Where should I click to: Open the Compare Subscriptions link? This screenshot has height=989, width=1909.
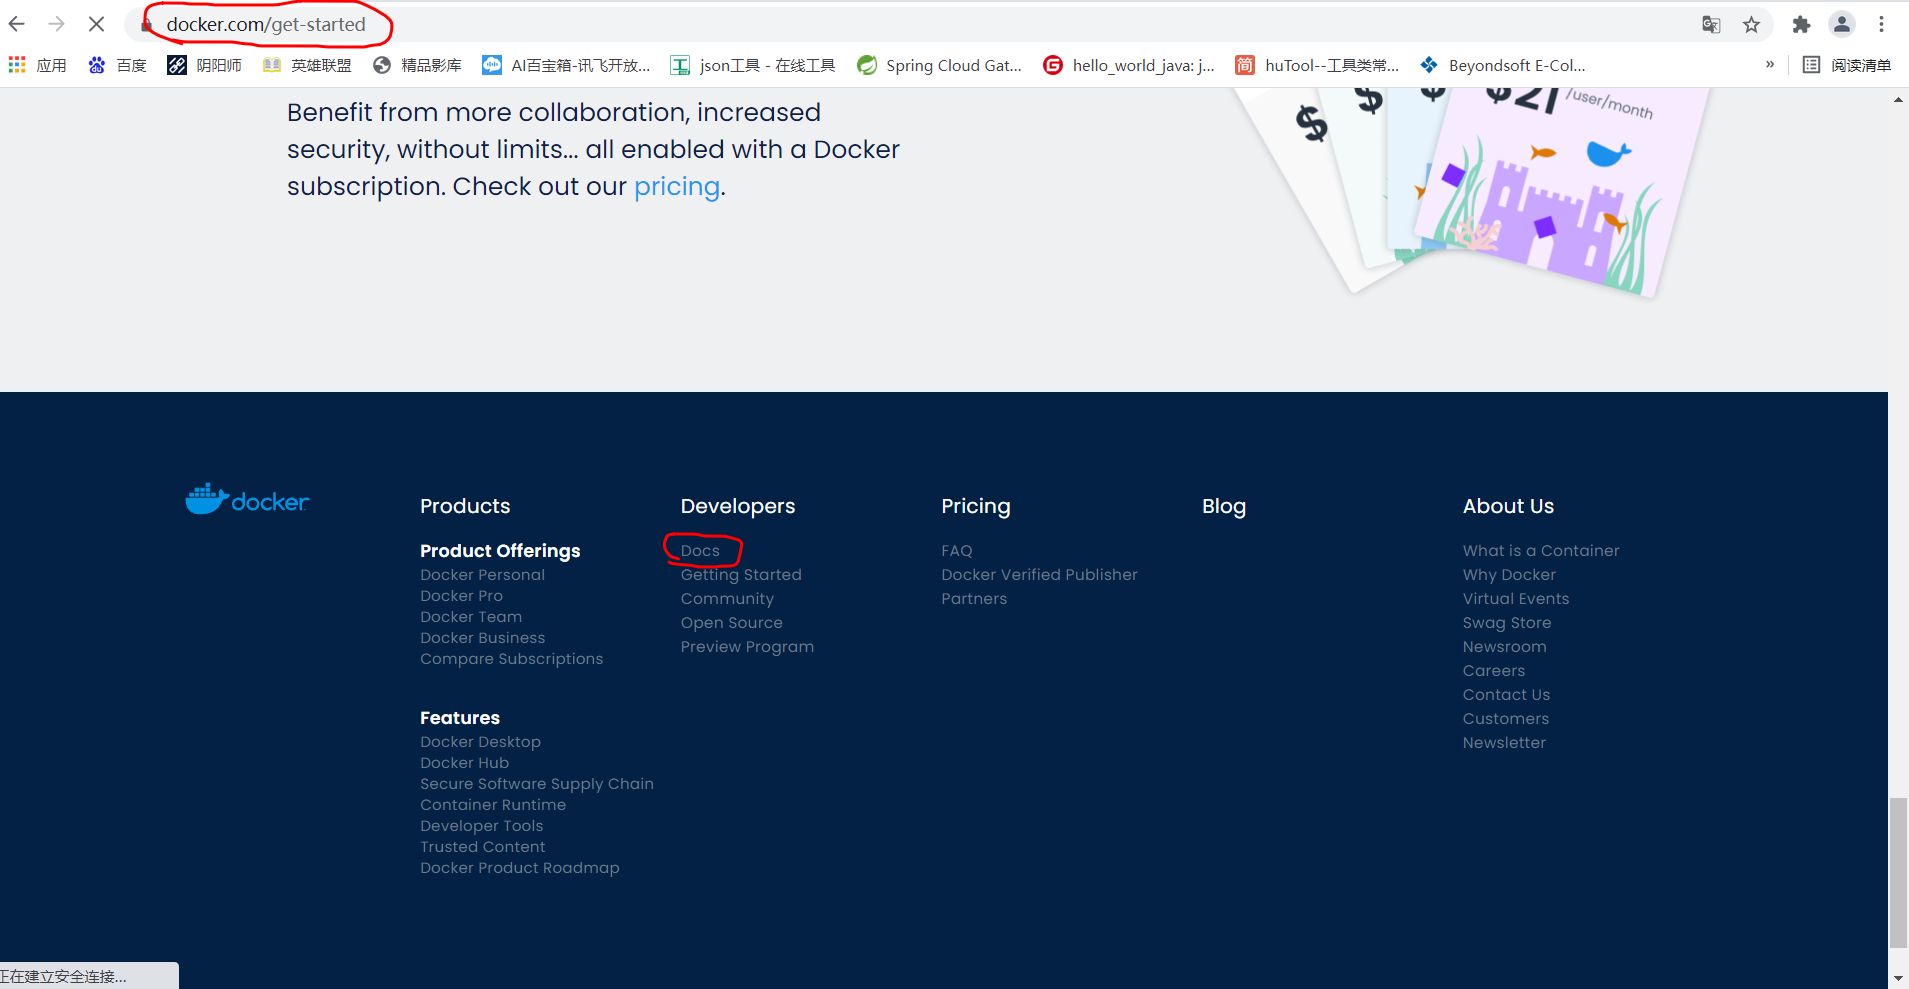[x=512, y=659]
